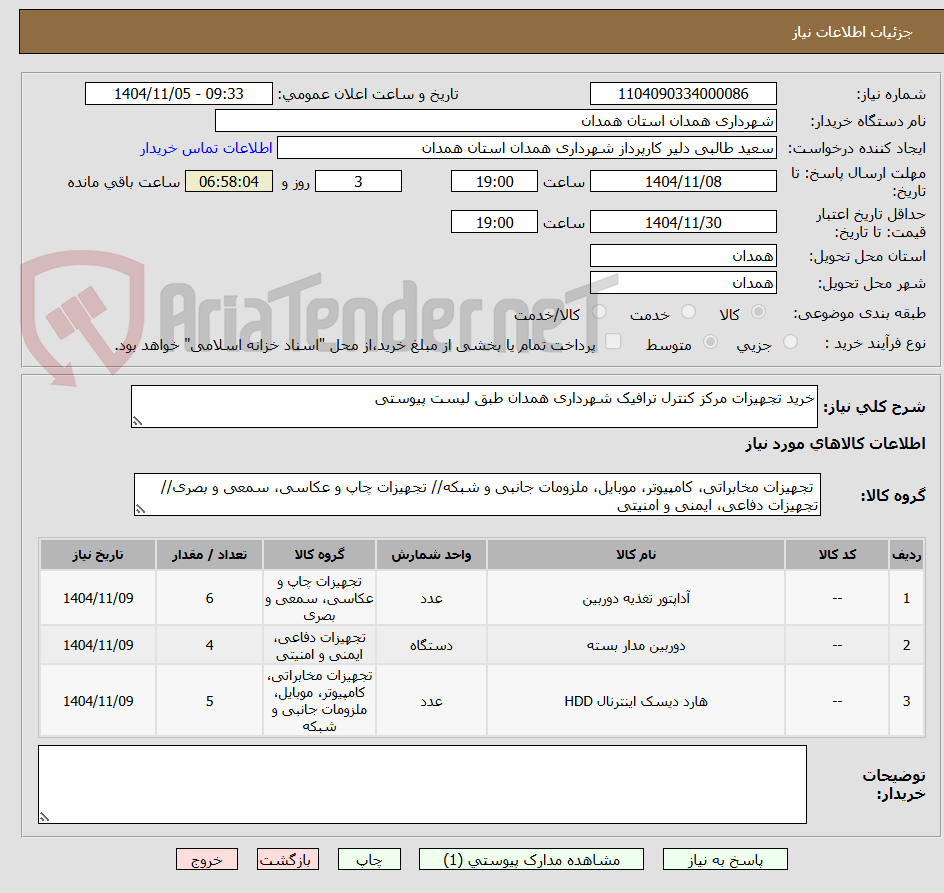Click the شهر محل تحویل field
This screenshot has height=893, width=944.
coord(683,283)
